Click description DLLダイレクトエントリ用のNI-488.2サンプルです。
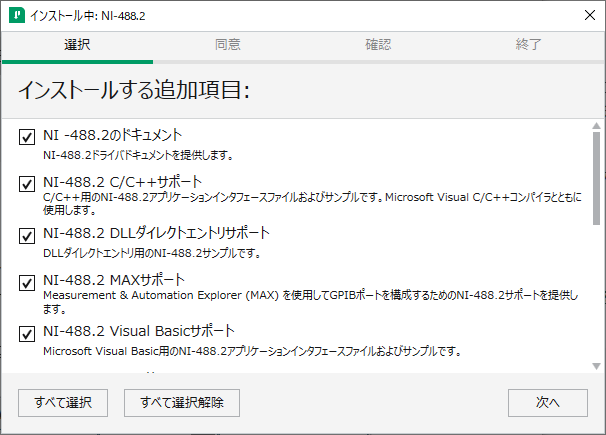 coord(152,253)
